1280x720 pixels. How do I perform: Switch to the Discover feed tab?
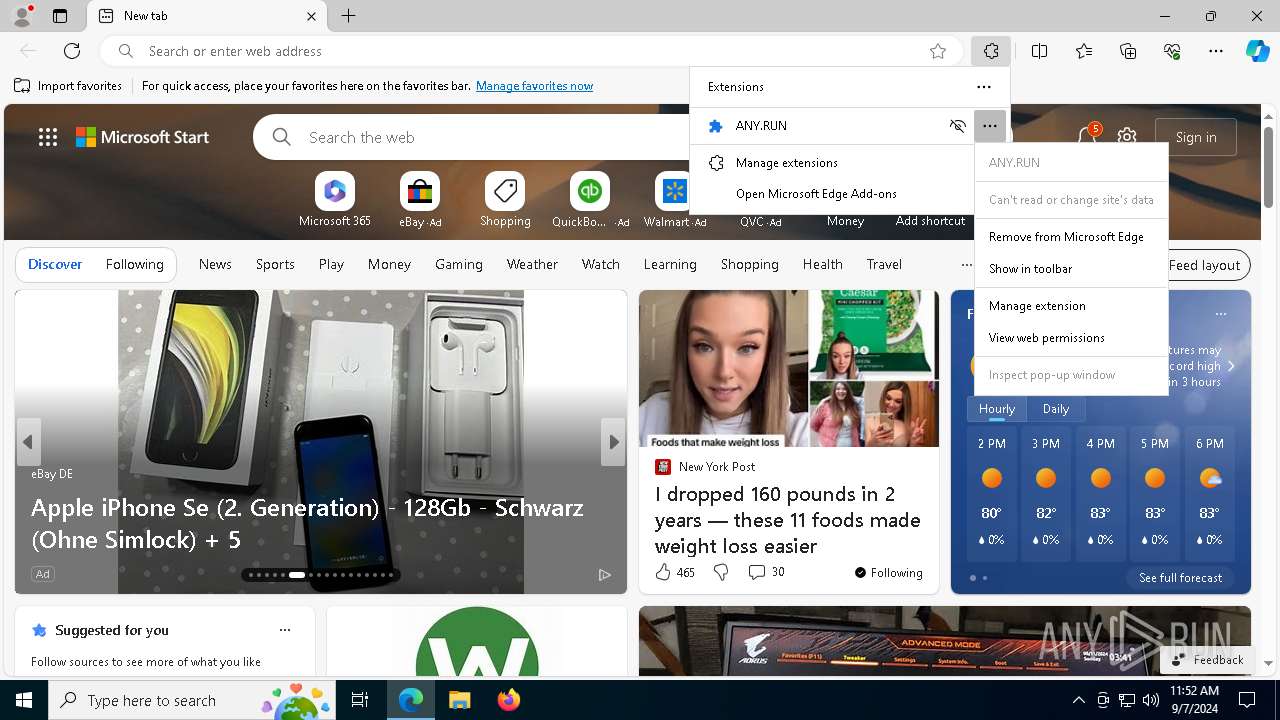click(x=55, y=264)
